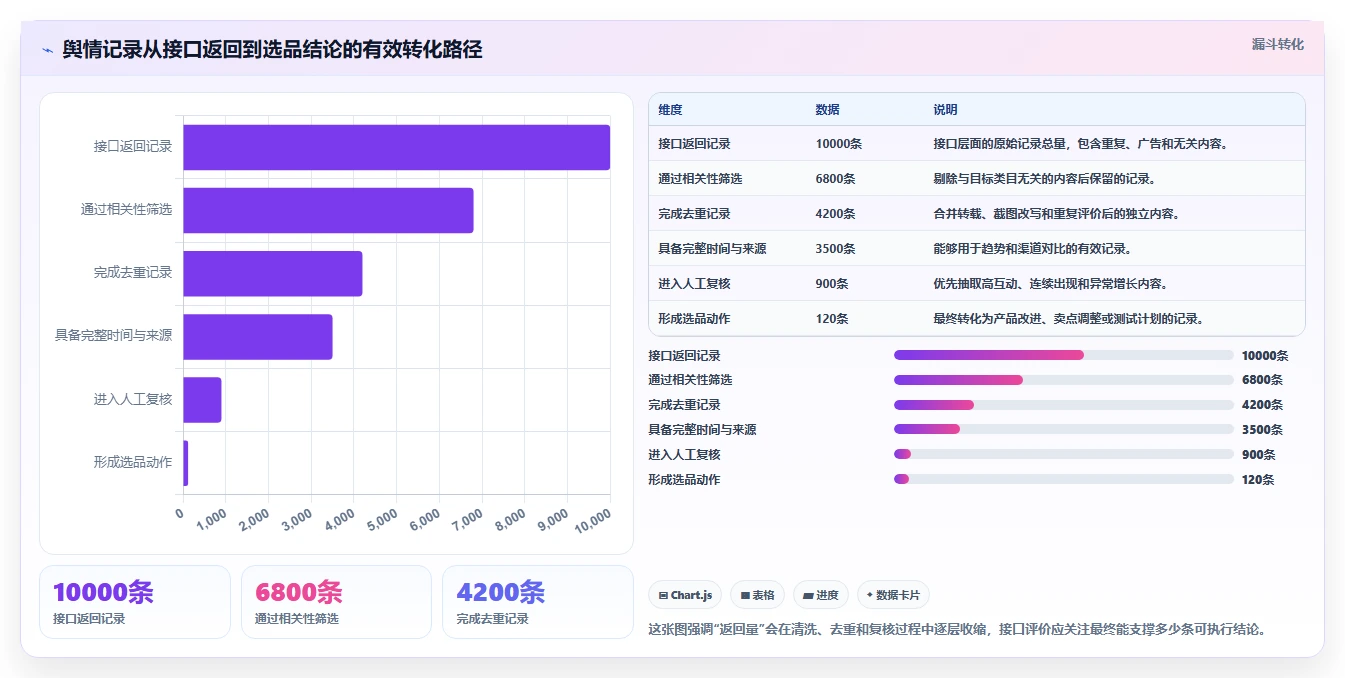This screenshot has height=678, width=1345.
Task: Click the 900条 progress bar
Action: click(1064, 455)
